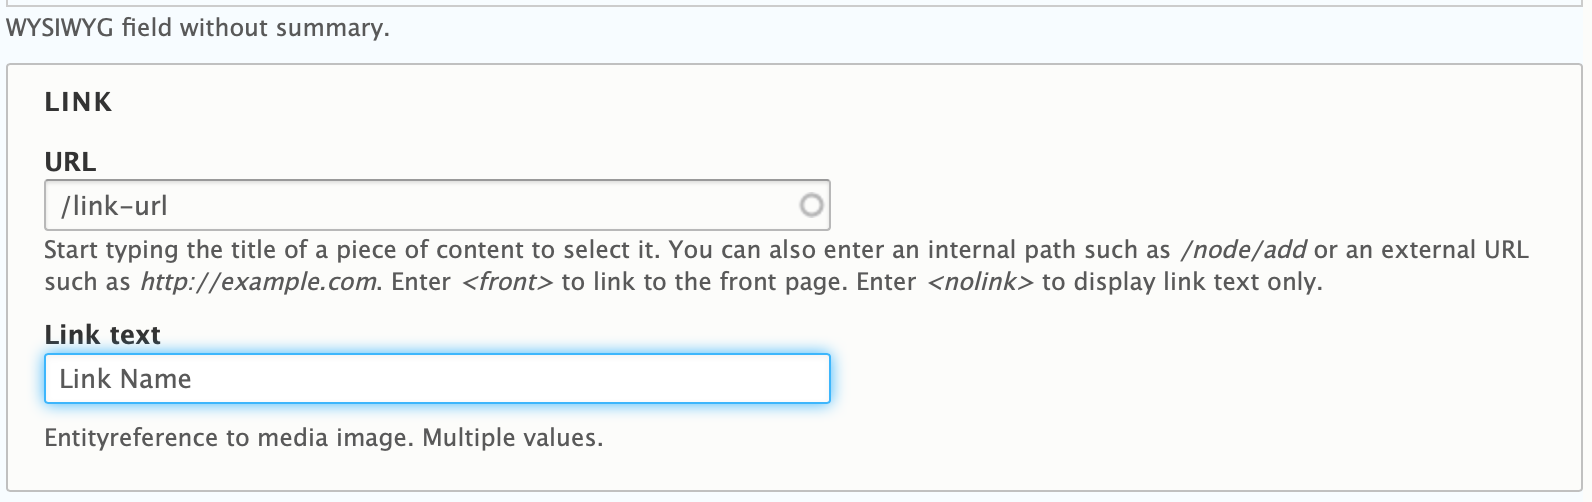Click the <nolink> placeholder text
The width and height of the screenshot is (1592, 502).
980,282
